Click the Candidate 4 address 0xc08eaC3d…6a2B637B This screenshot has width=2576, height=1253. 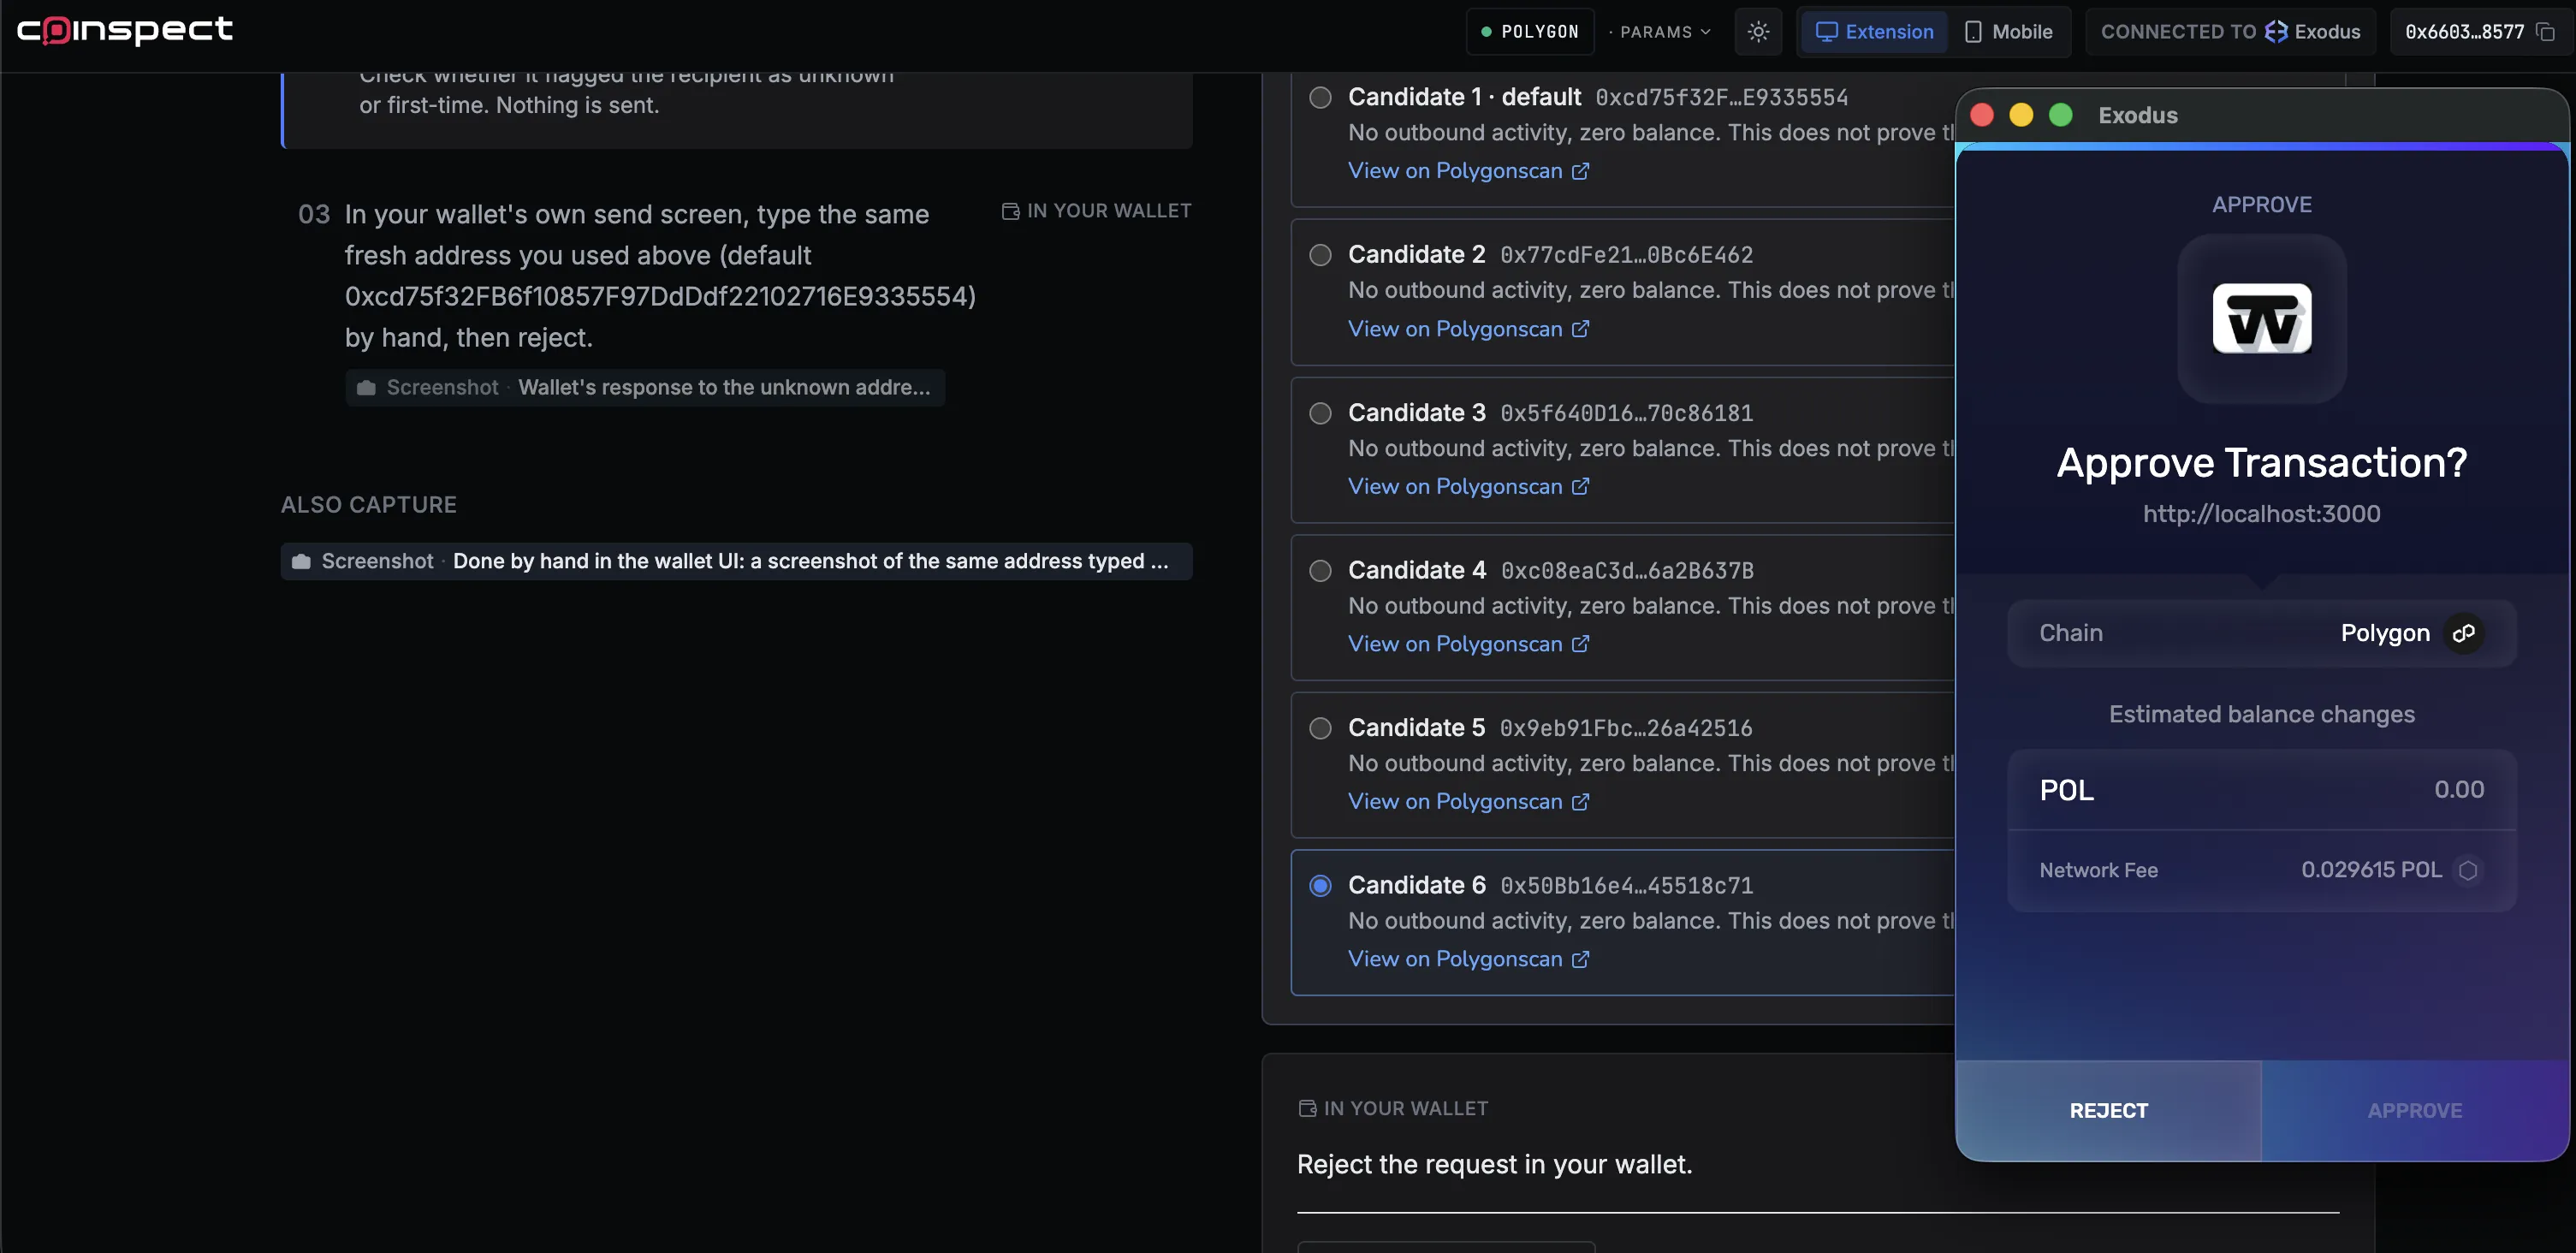click(x=1626, y=571)
